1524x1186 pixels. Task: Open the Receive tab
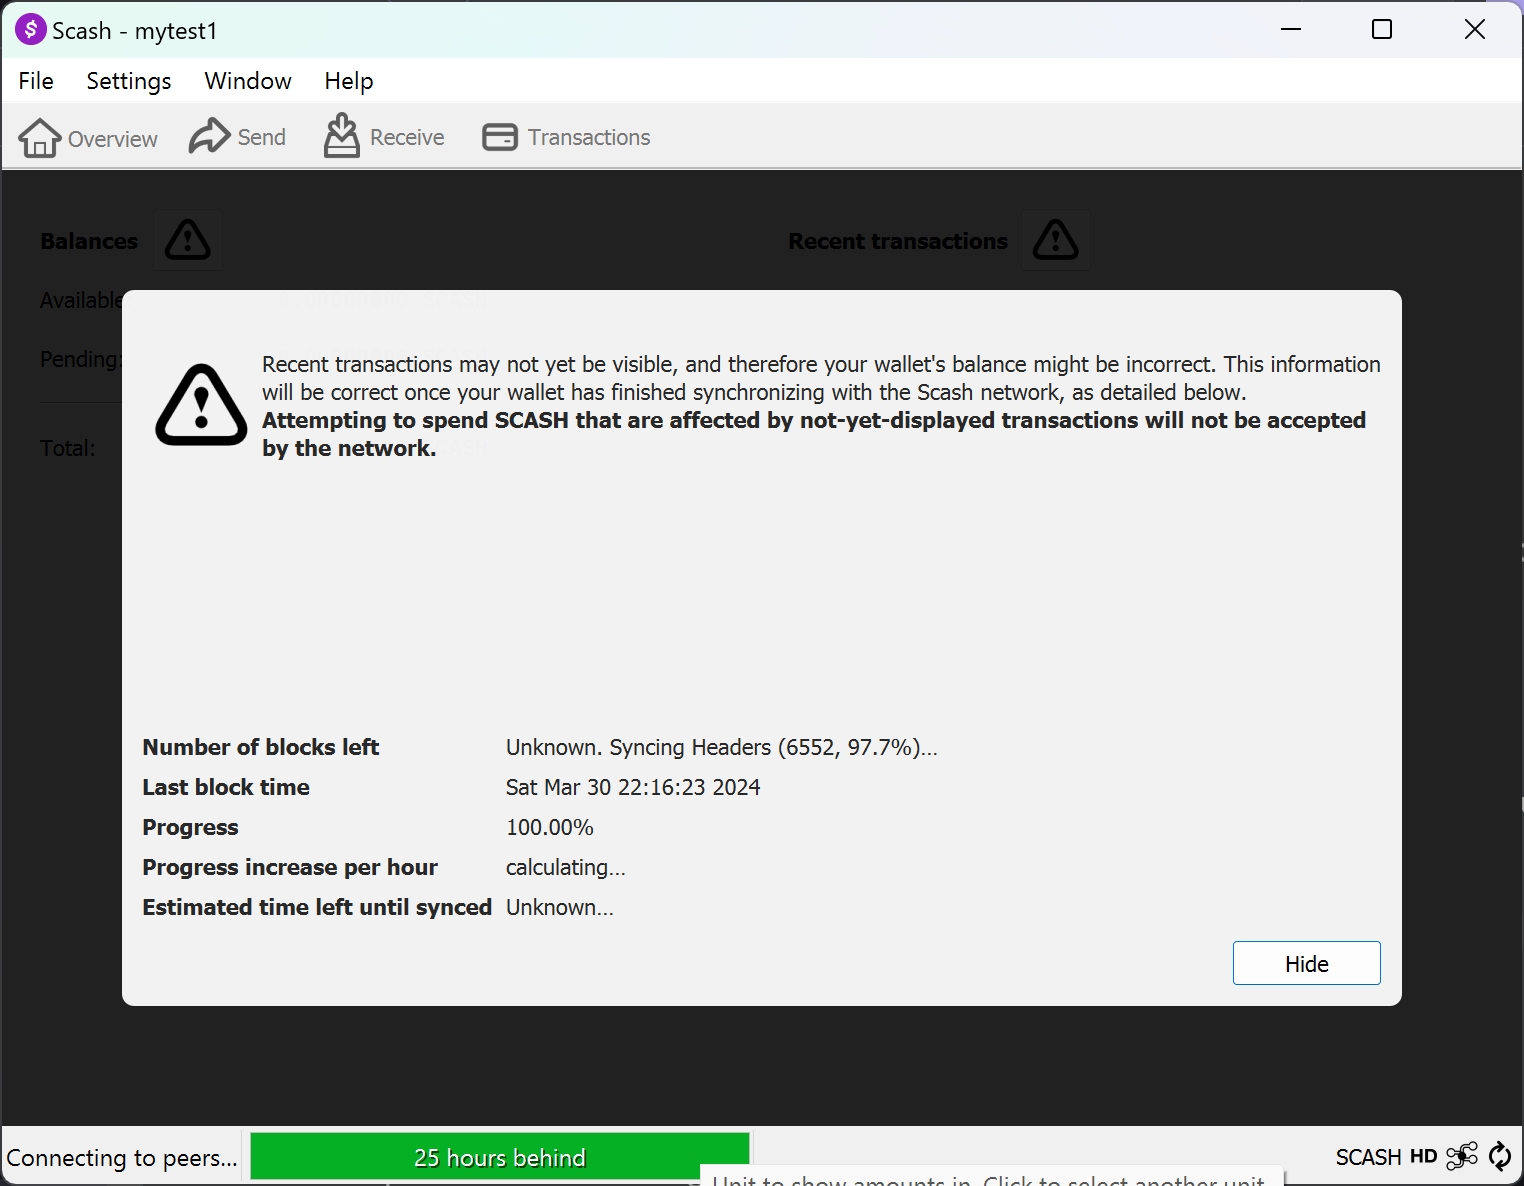click(x=384, y=137)
